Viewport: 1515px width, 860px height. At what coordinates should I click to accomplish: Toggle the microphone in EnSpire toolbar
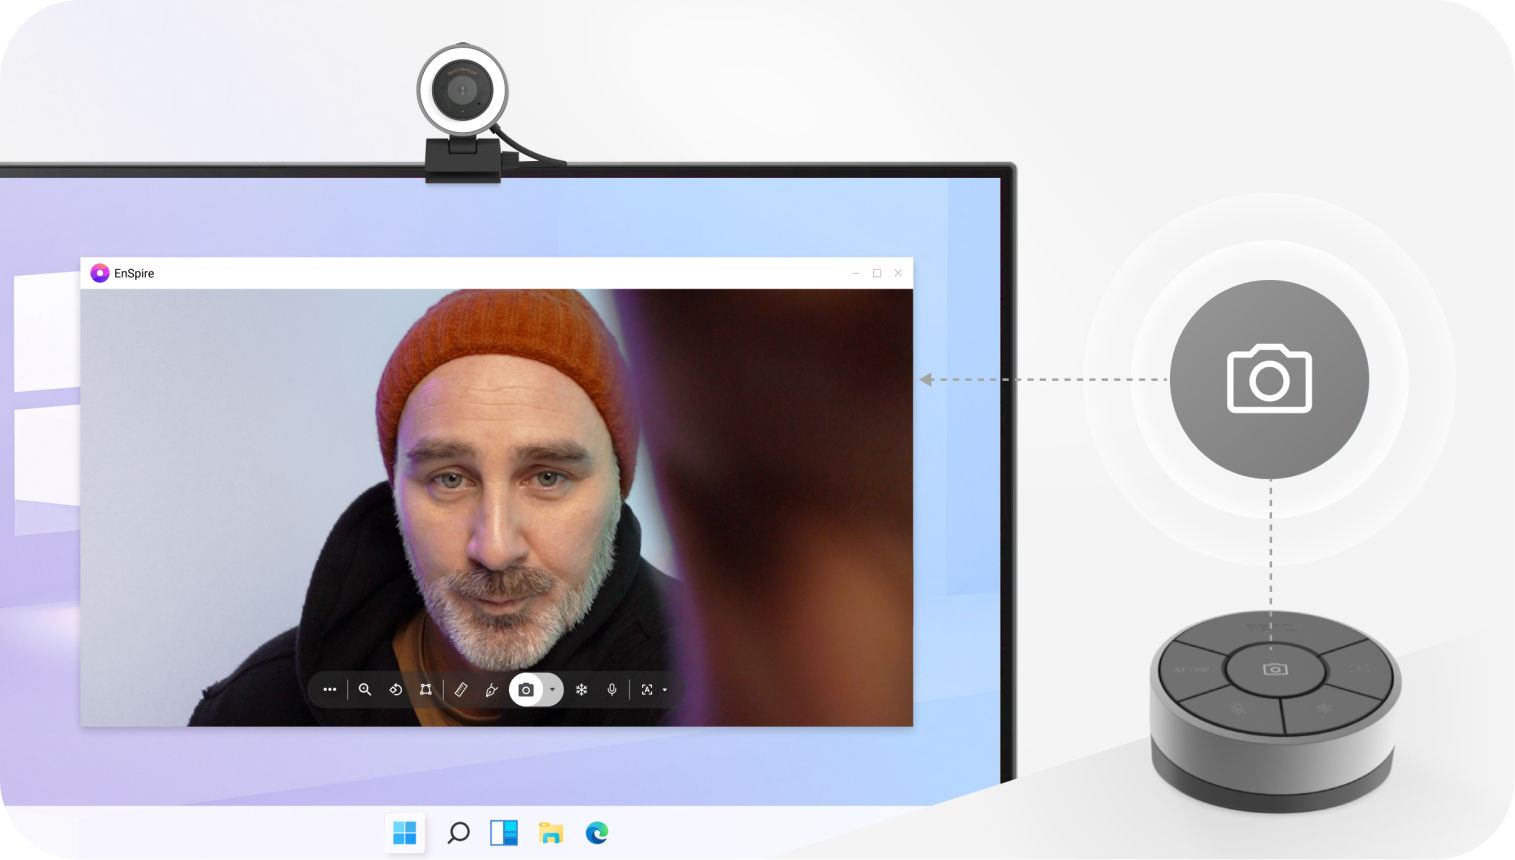tap(612, 689)
